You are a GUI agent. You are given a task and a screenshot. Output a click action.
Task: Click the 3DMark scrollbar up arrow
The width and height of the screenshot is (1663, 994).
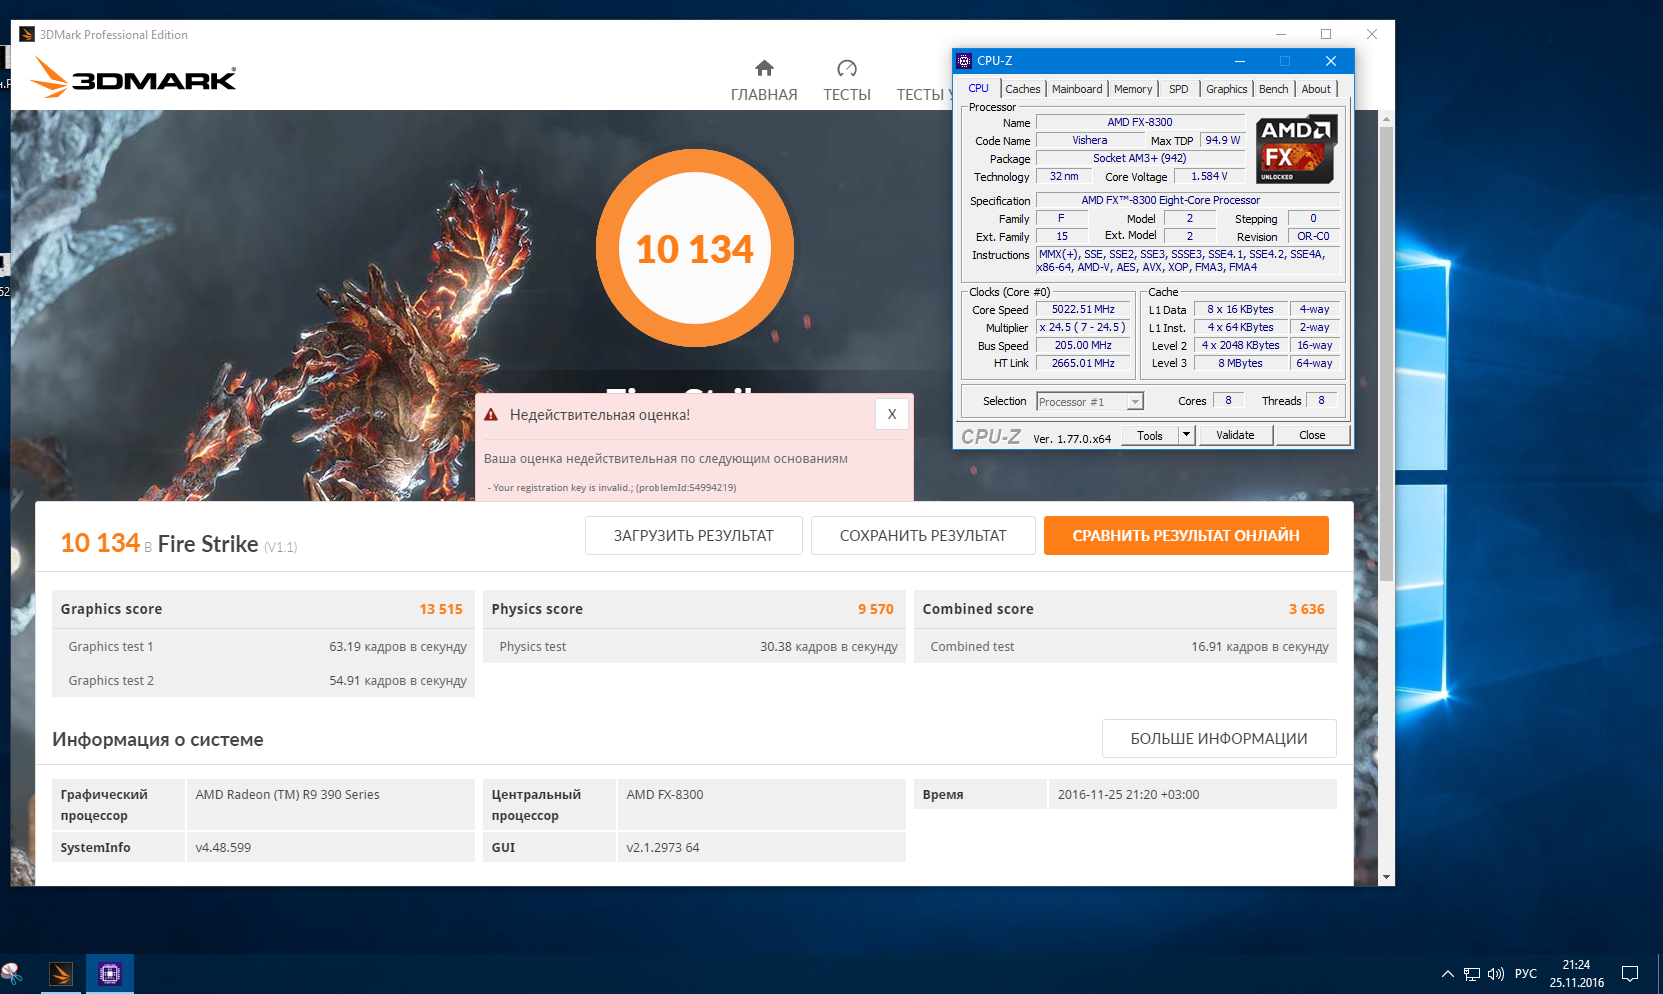[1386, 119]
